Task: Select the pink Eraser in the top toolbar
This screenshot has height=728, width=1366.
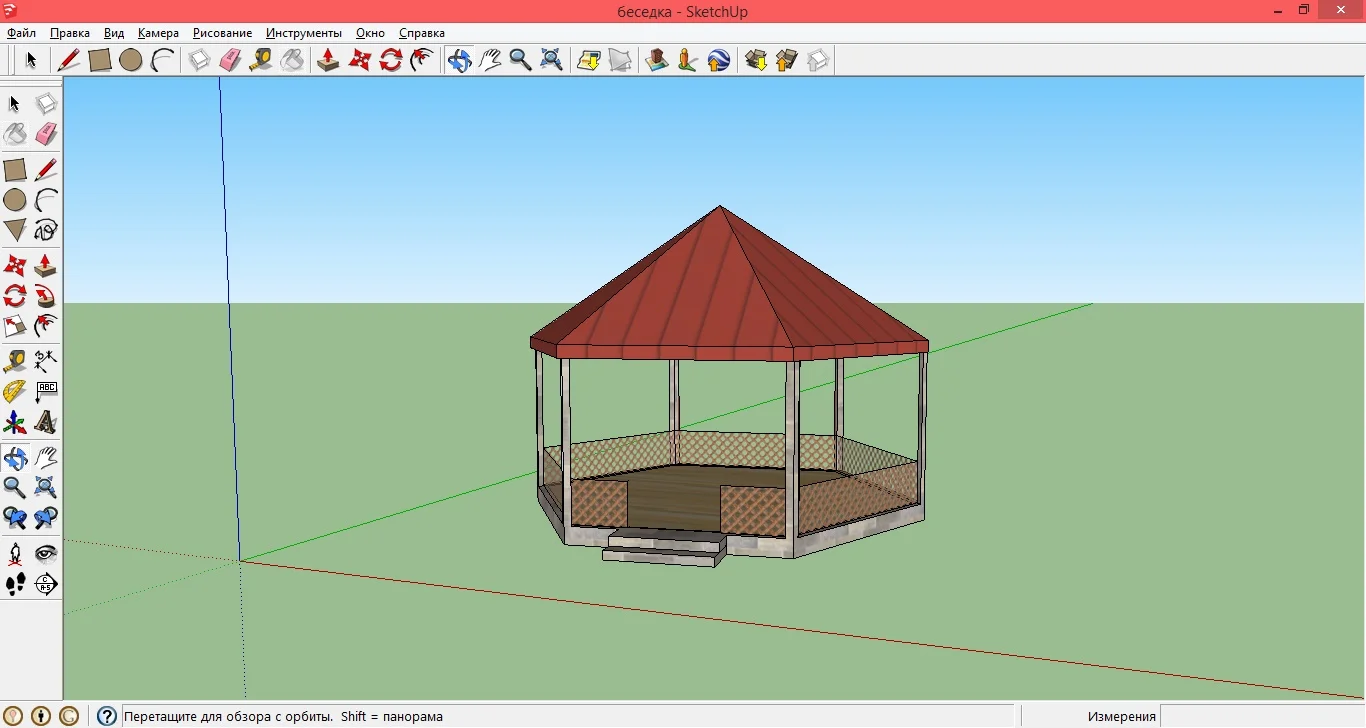Action: click(x=230, y=60)
